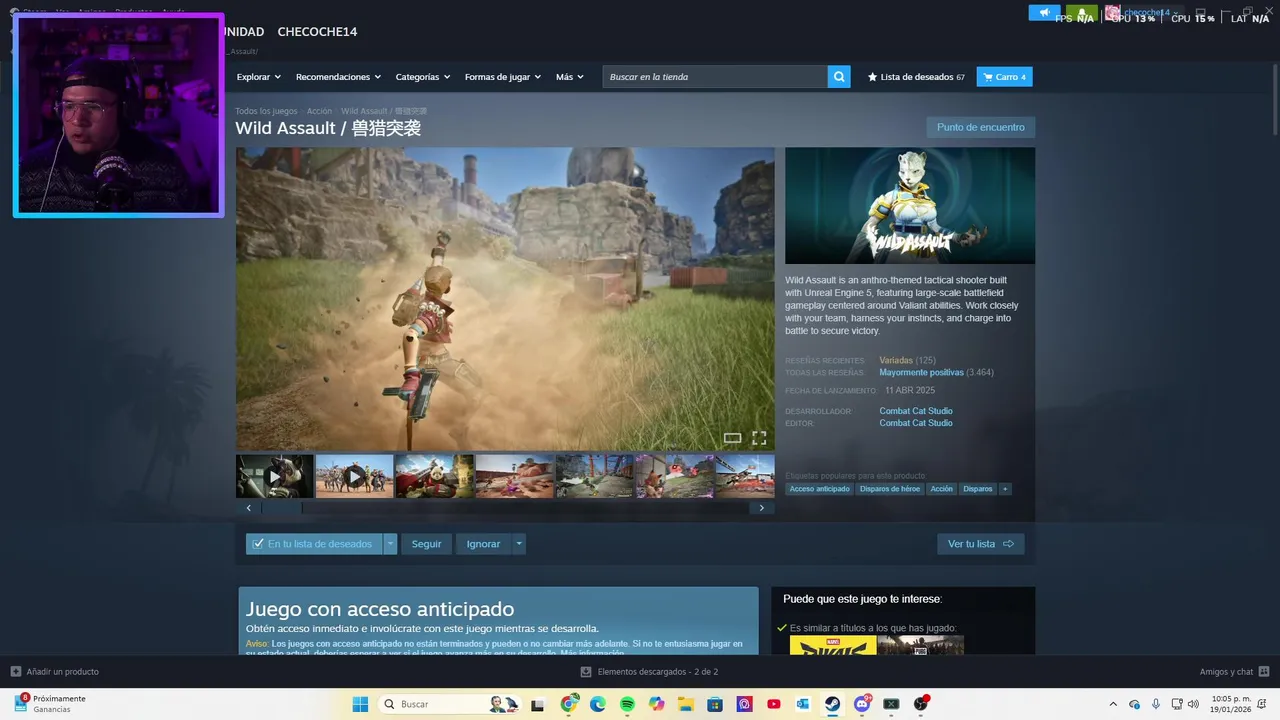Play the second trailer thumbnail
The image size is (1280, 720).
point(355,476)
